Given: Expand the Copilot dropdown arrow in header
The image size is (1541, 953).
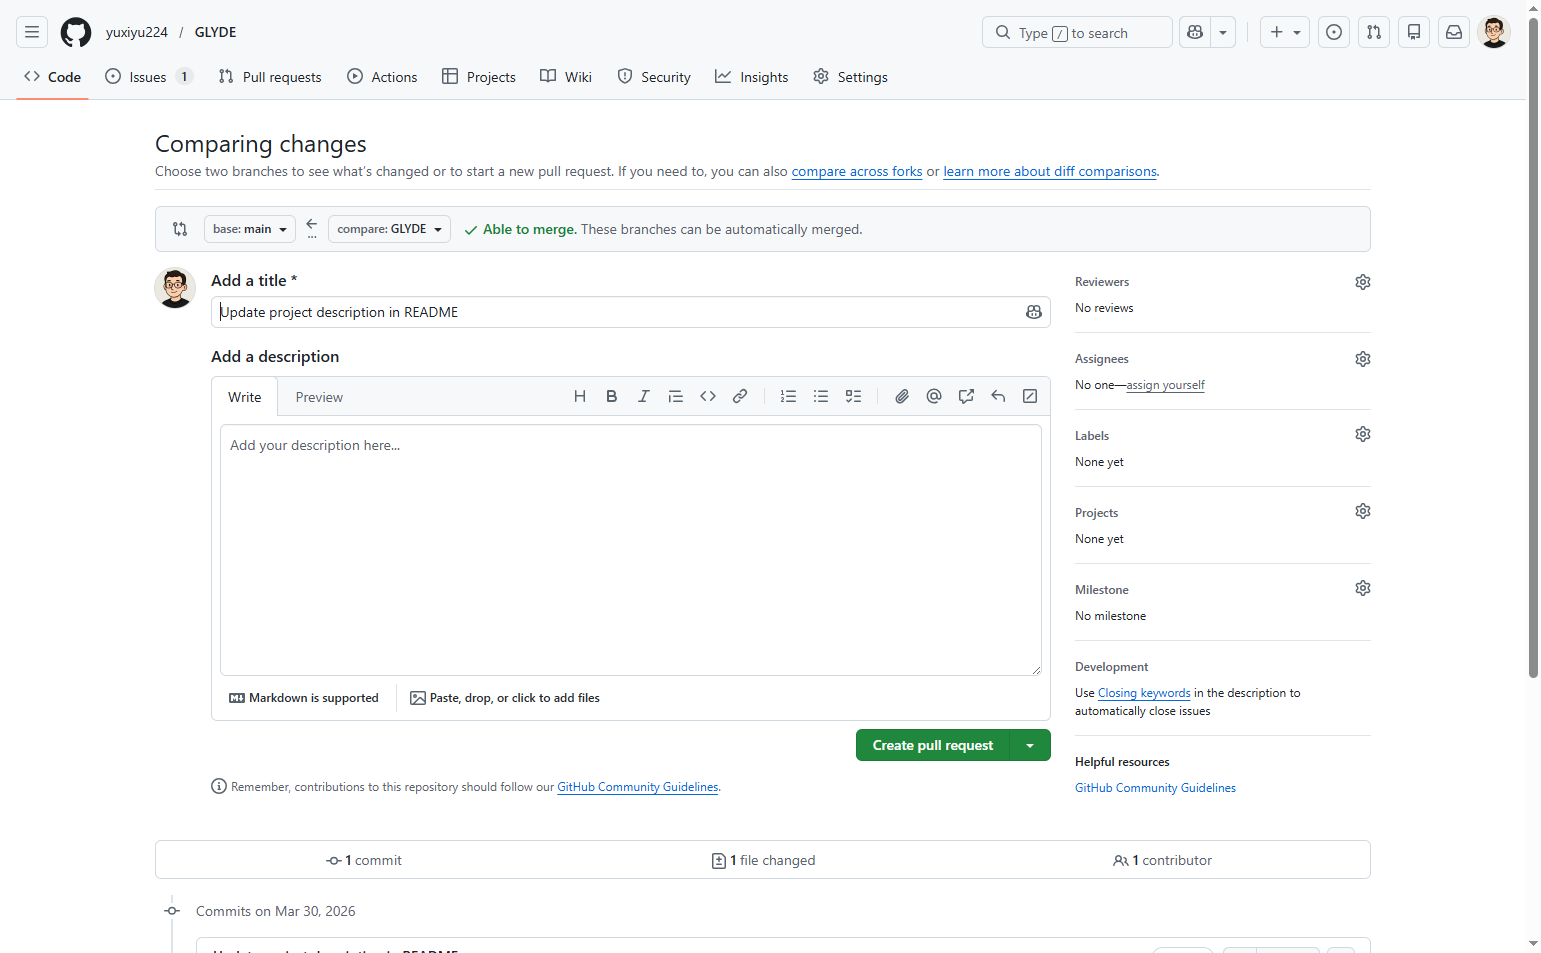Looking at the screenshot, I should point(1223,32).
